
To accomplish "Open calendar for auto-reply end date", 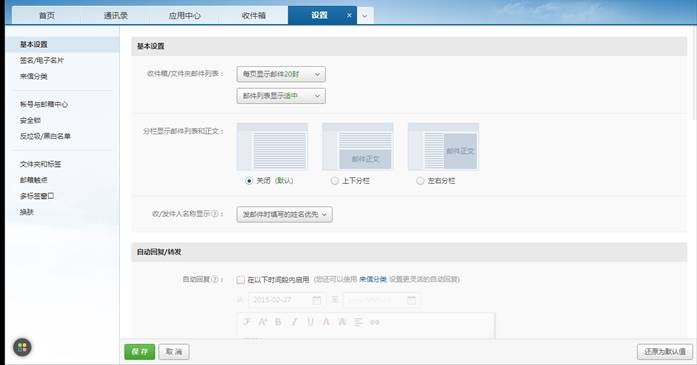I will pyautogui.click(x=412, y=300).
